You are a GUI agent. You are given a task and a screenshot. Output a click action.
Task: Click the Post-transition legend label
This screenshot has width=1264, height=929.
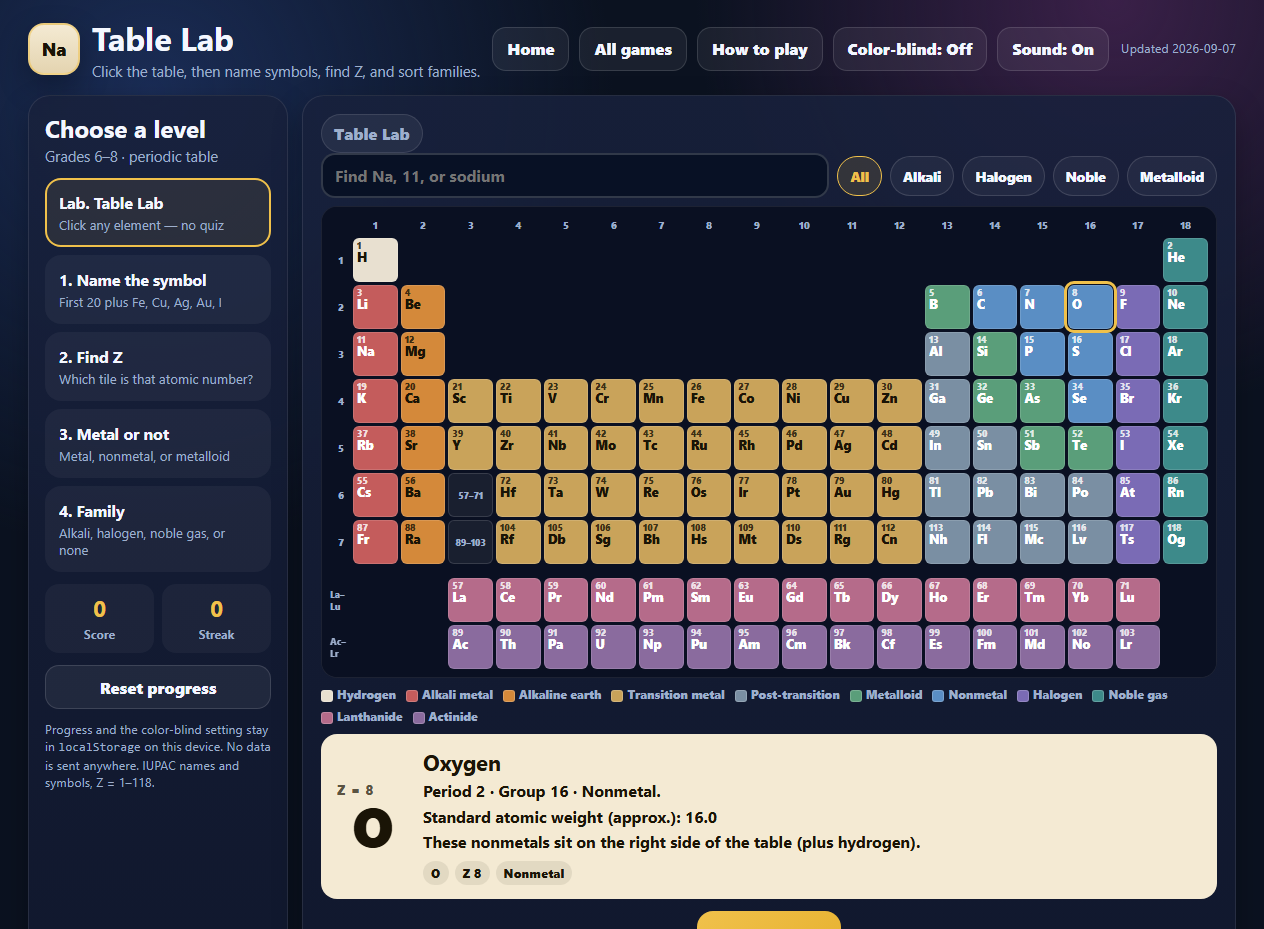[x=795, y=695]
